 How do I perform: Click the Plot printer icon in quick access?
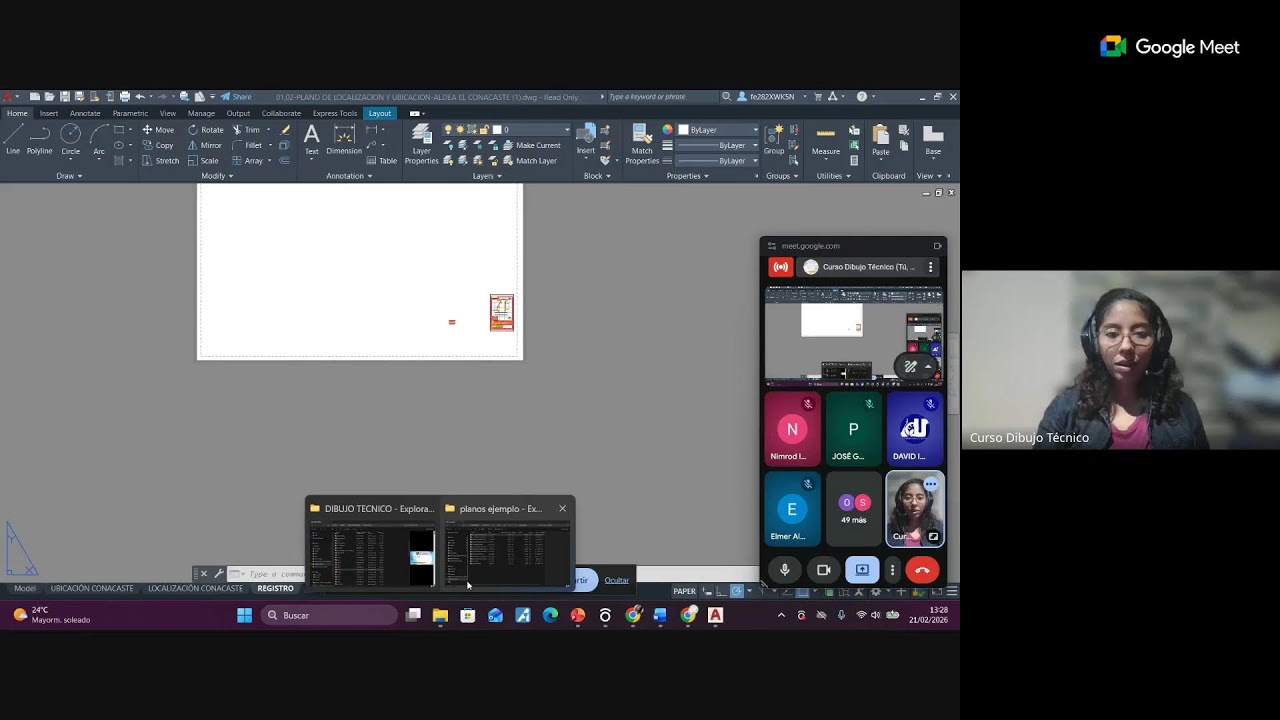(x=125, y=97)
